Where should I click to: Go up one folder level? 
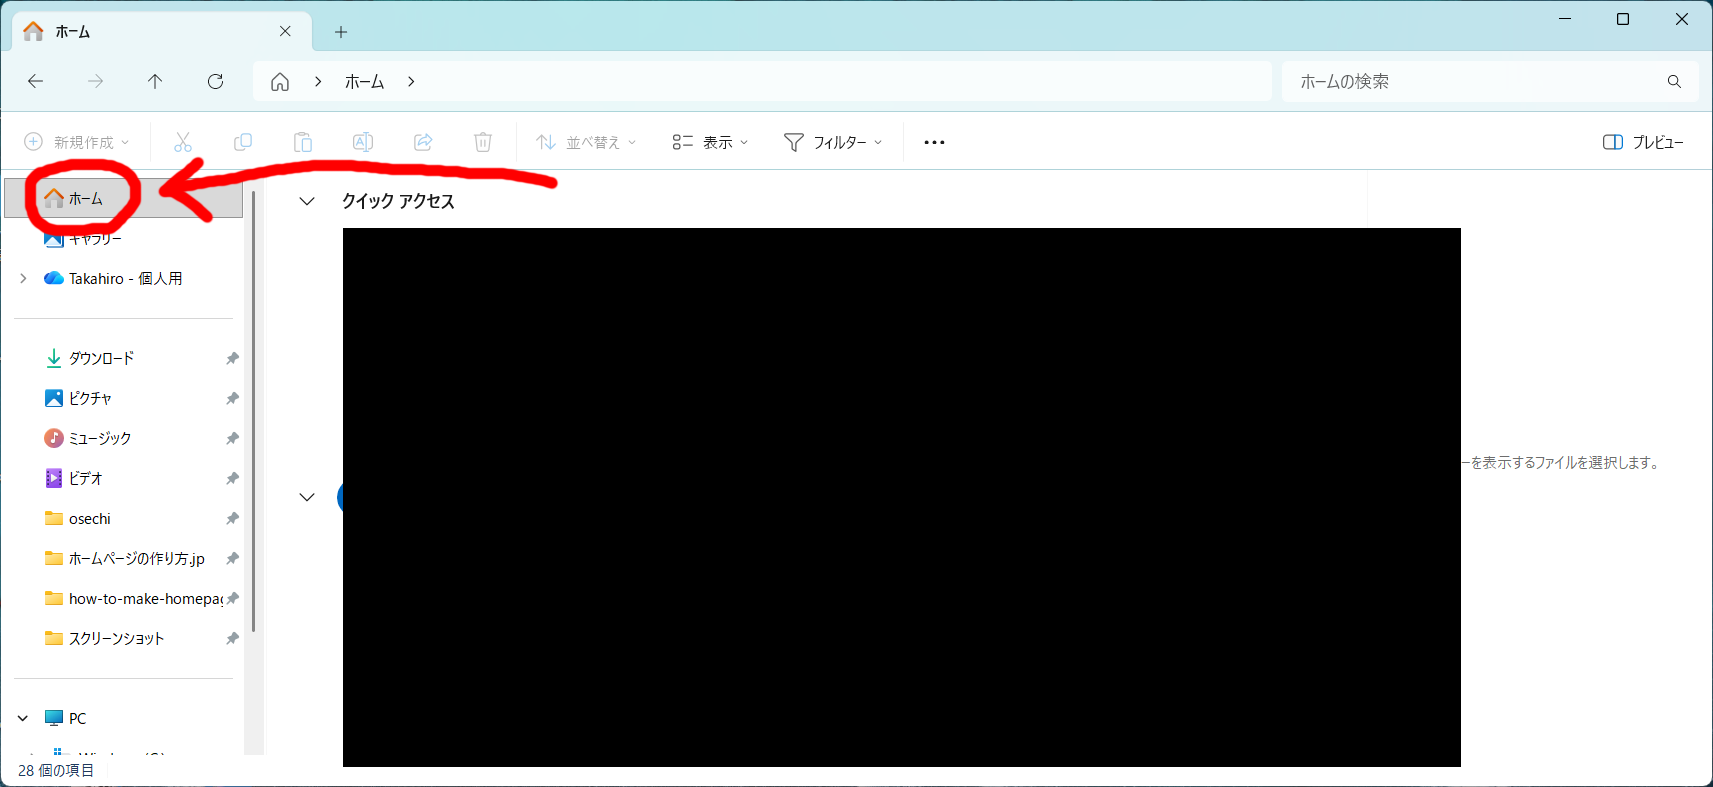click(155, 82)
